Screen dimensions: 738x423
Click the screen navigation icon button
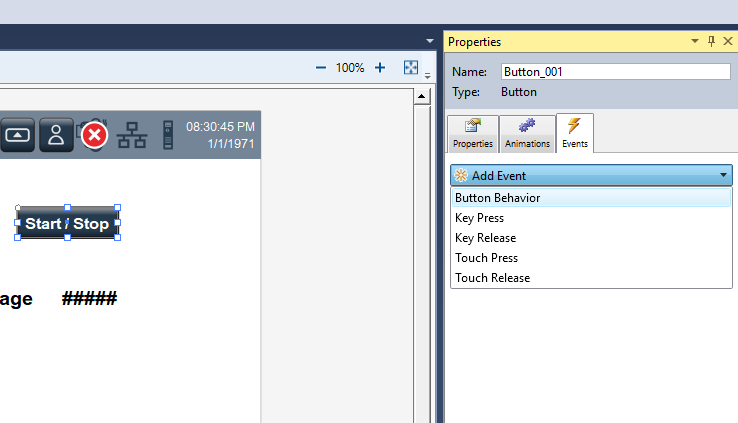(x=18, y=135)
